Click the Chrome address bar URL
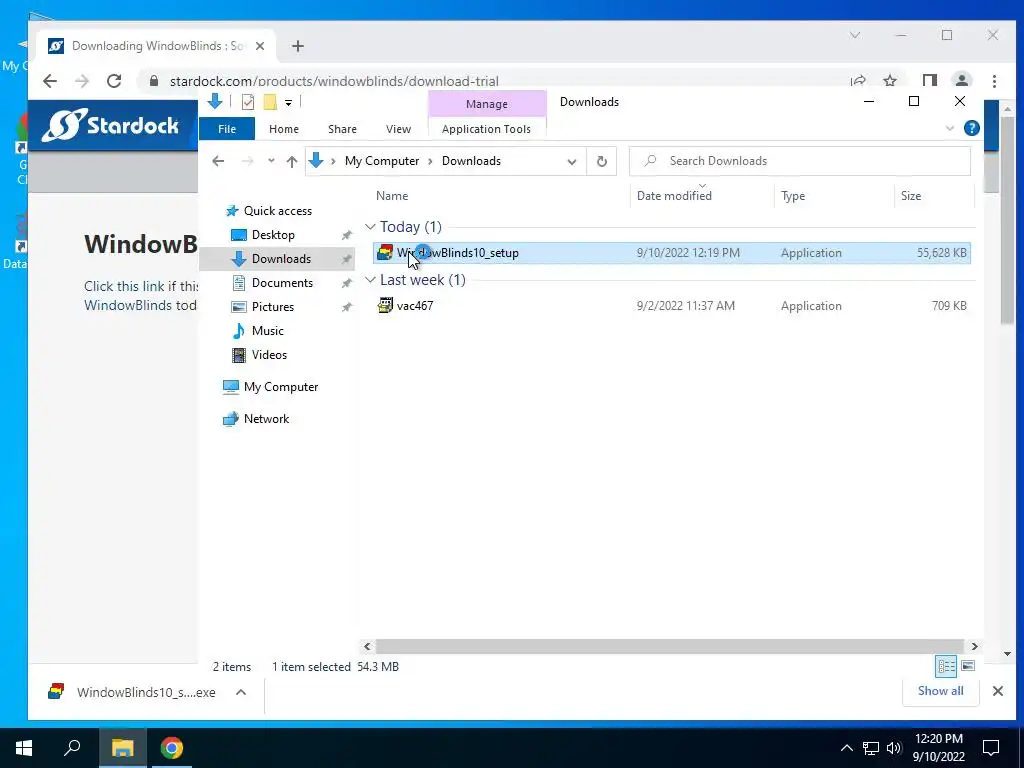Screen dimensions: 1024x768 334,81
